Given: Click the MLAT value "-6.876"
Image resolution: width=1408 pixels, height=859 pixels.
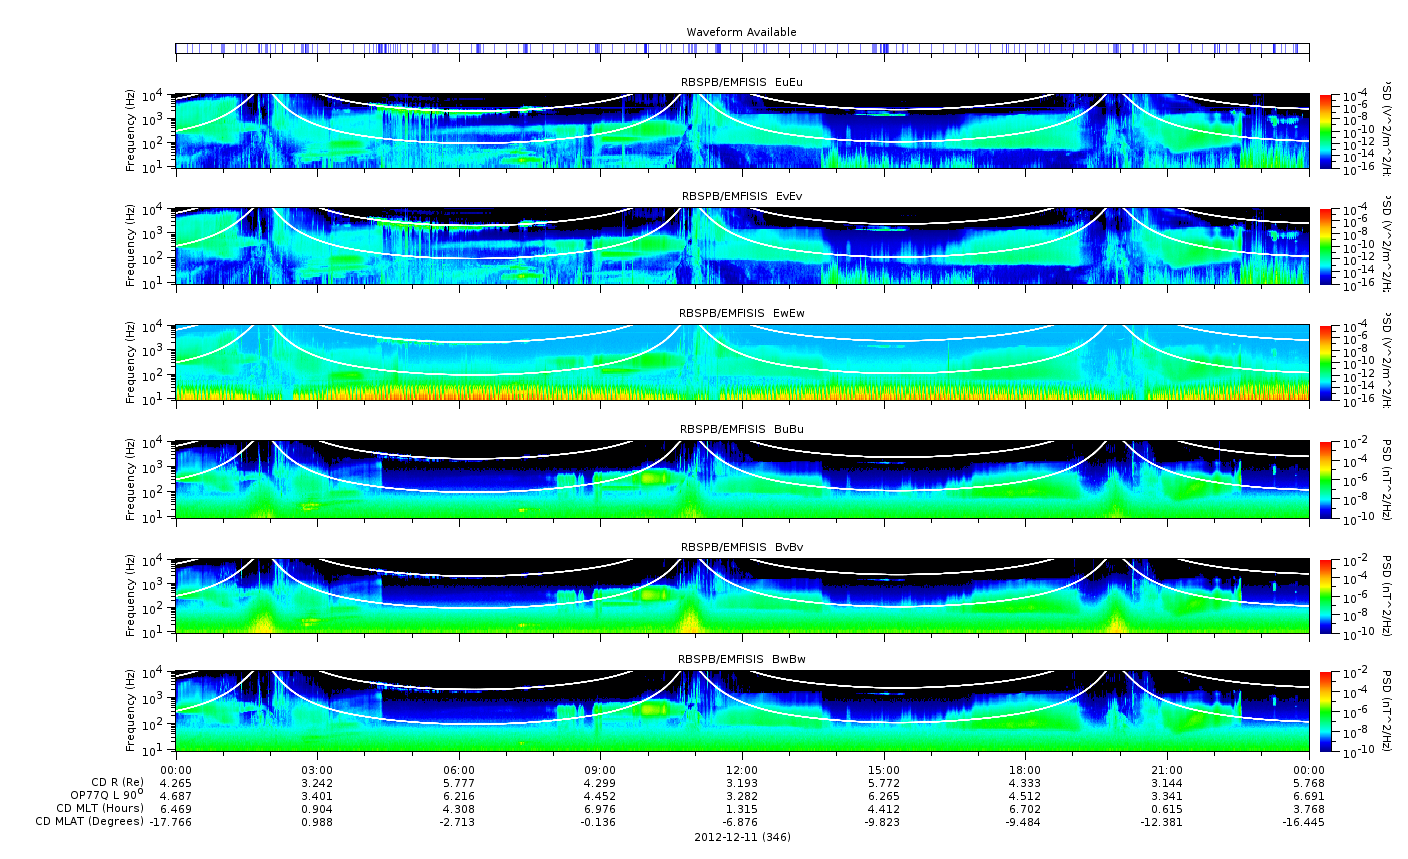Looking at the screenshot, I should 742,822.
